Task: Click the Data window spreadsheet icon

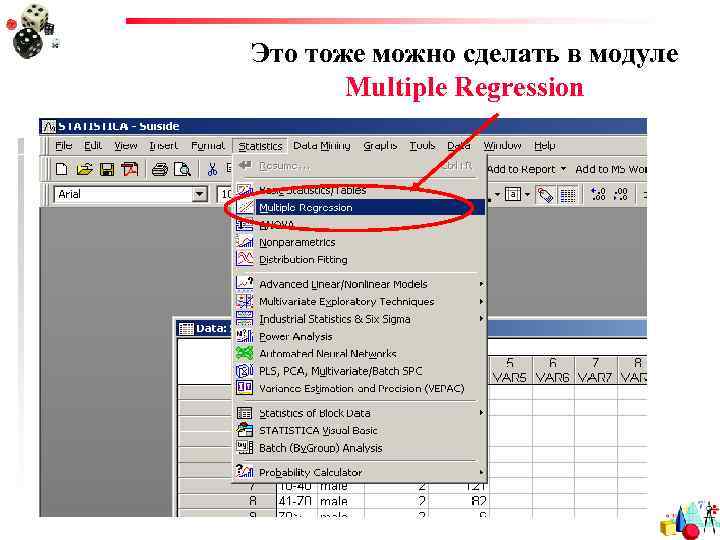Action: pos(186,329)
